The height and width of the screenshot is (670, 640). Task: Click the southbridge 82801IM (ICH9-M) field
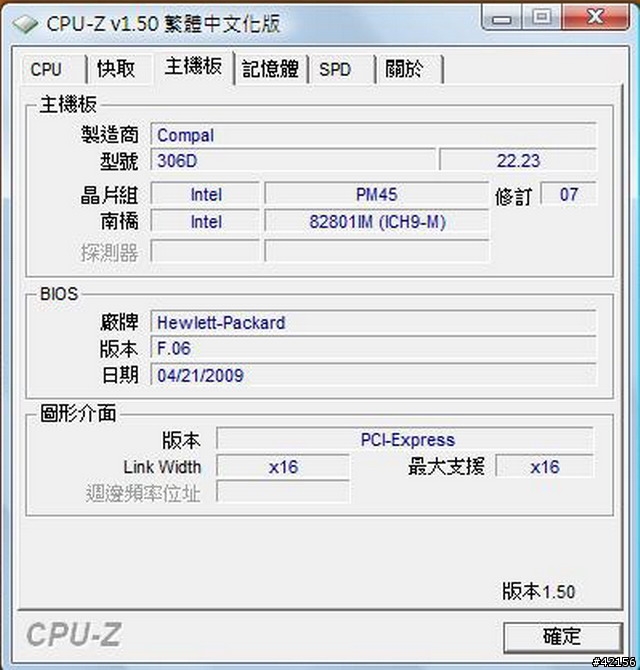(x=376, y=221)
